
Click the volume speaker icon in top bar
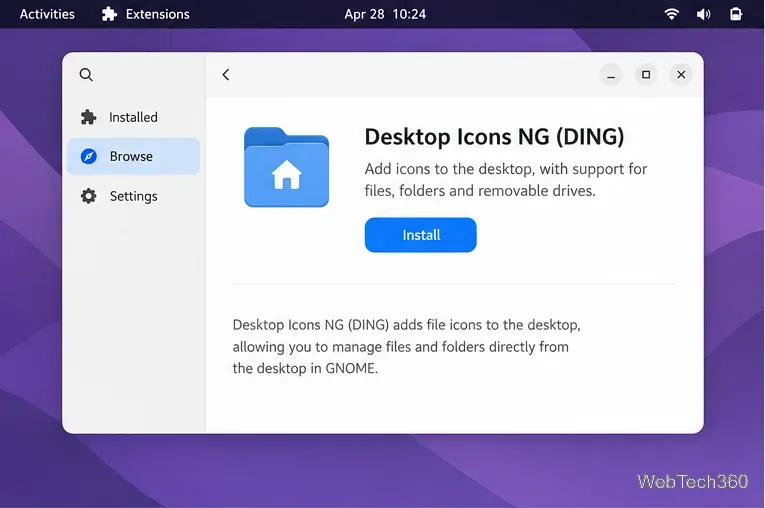[703, 14]
